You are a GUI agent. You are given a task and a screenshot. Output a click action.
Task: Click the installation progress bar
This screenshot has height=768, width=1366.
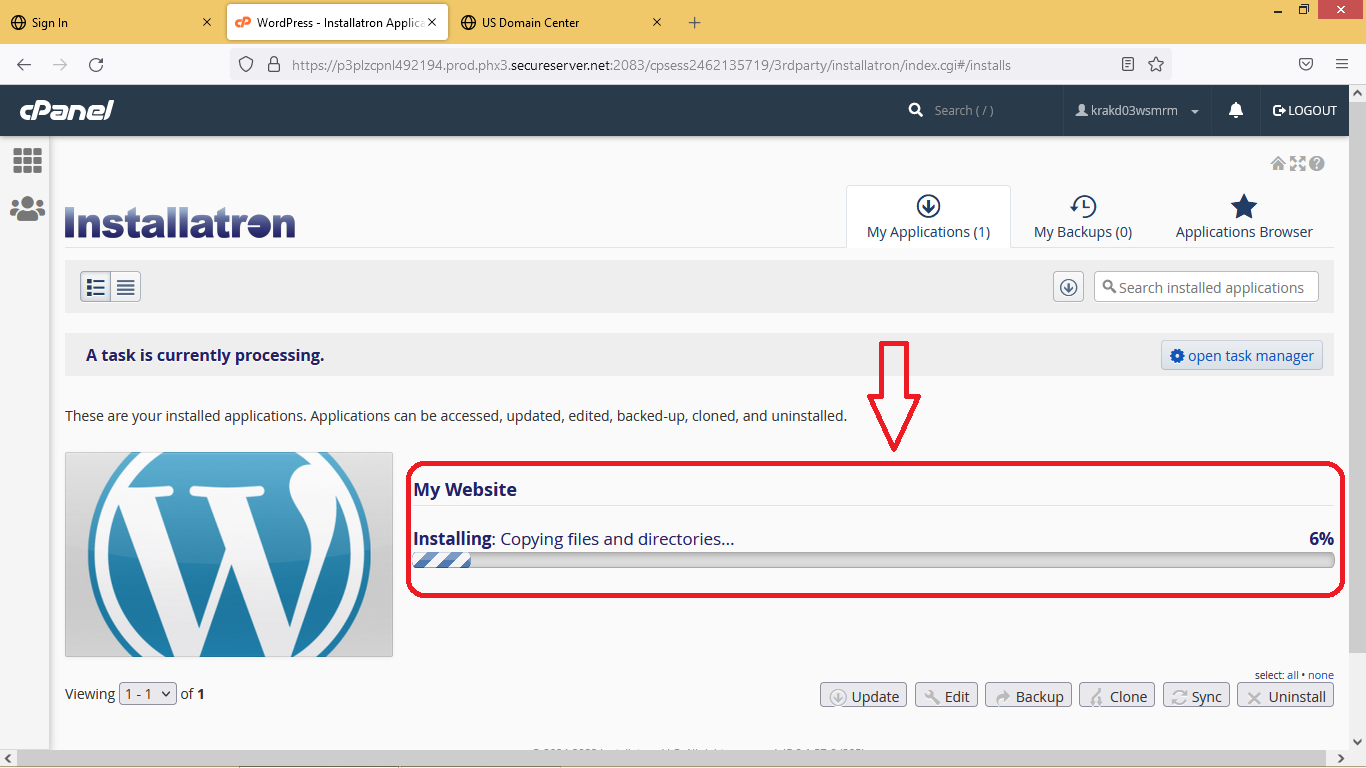(x=874, y=560)
